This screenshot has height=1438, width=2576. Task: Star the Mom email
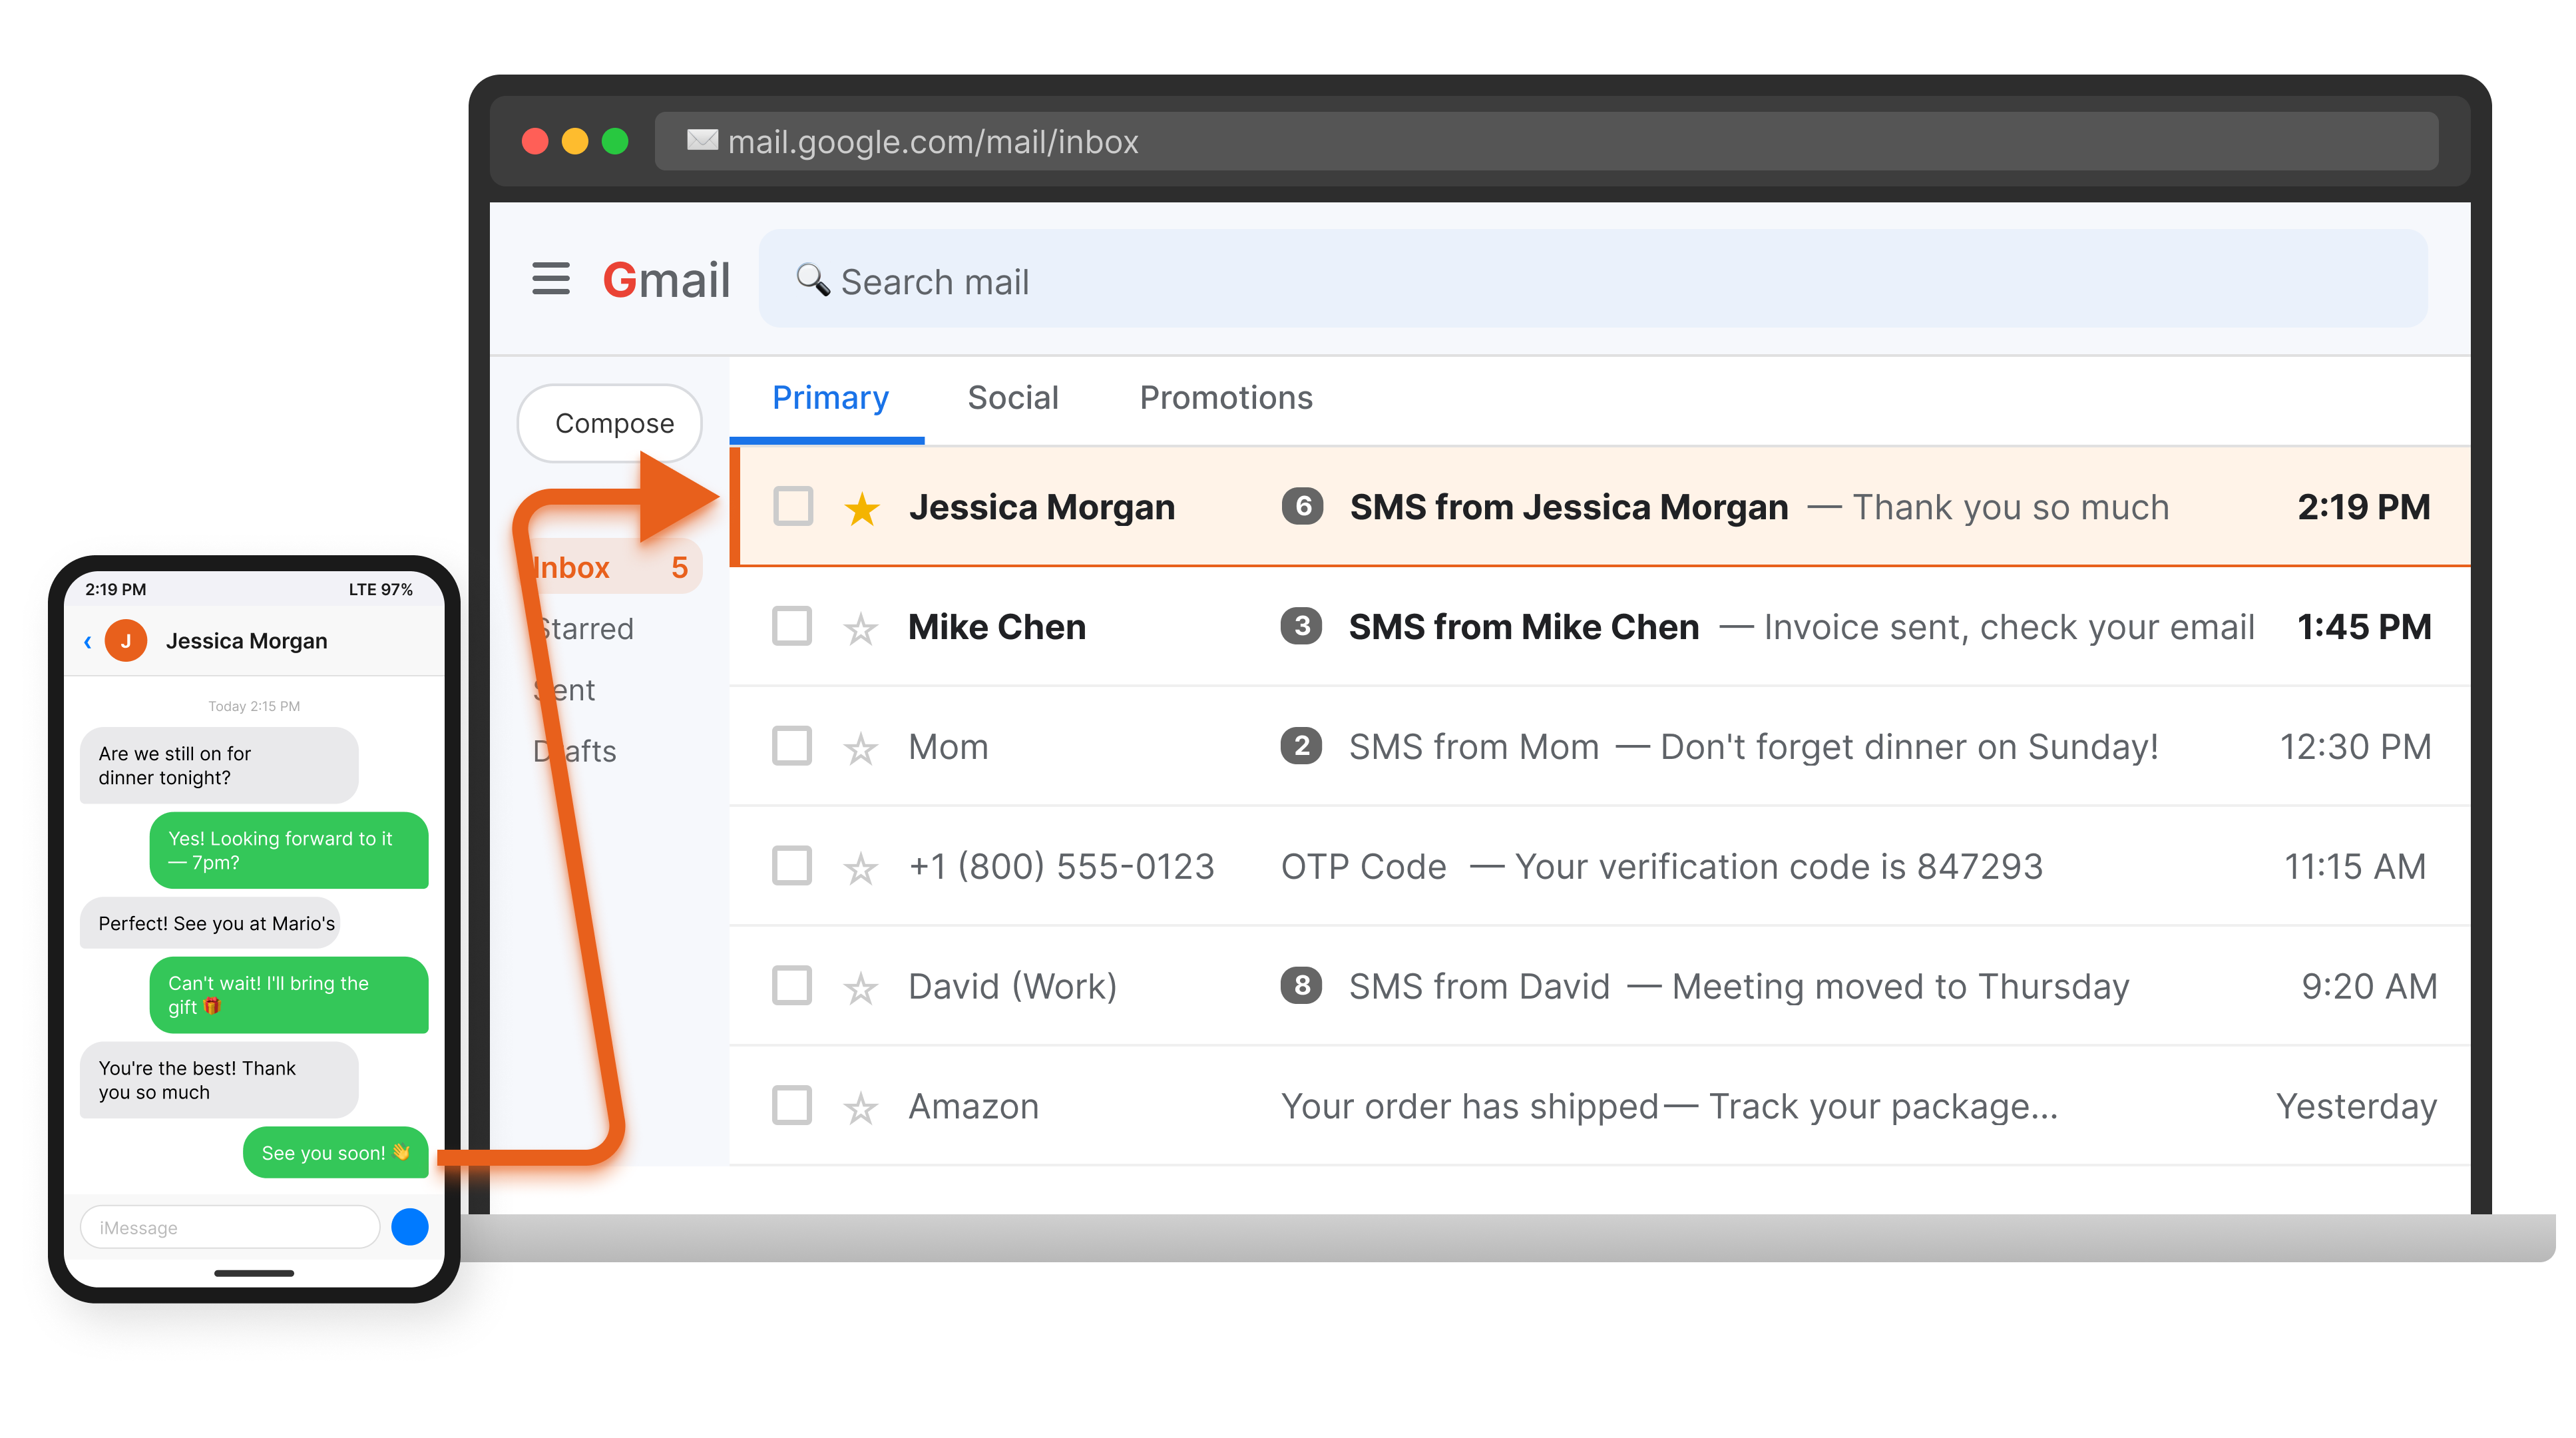click(x=860, y=748)
